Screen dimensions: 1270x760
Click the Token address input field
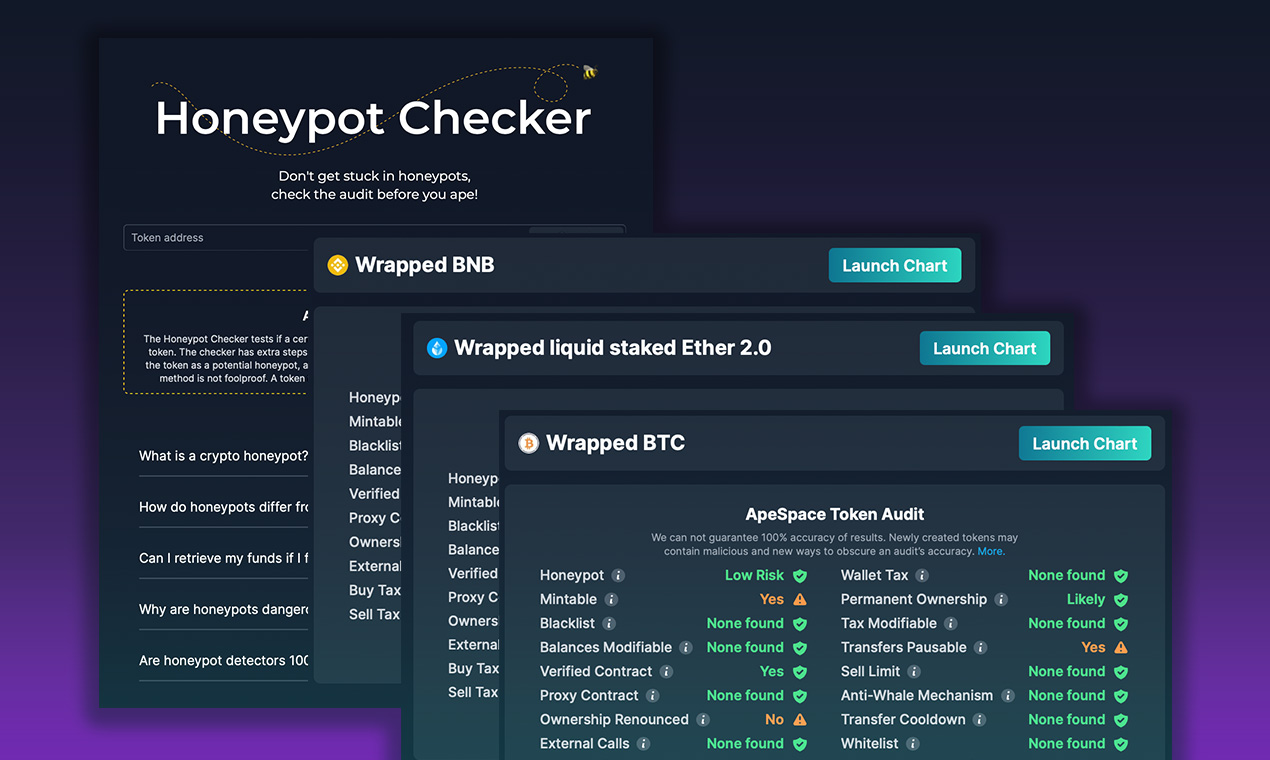click(374, 238)
